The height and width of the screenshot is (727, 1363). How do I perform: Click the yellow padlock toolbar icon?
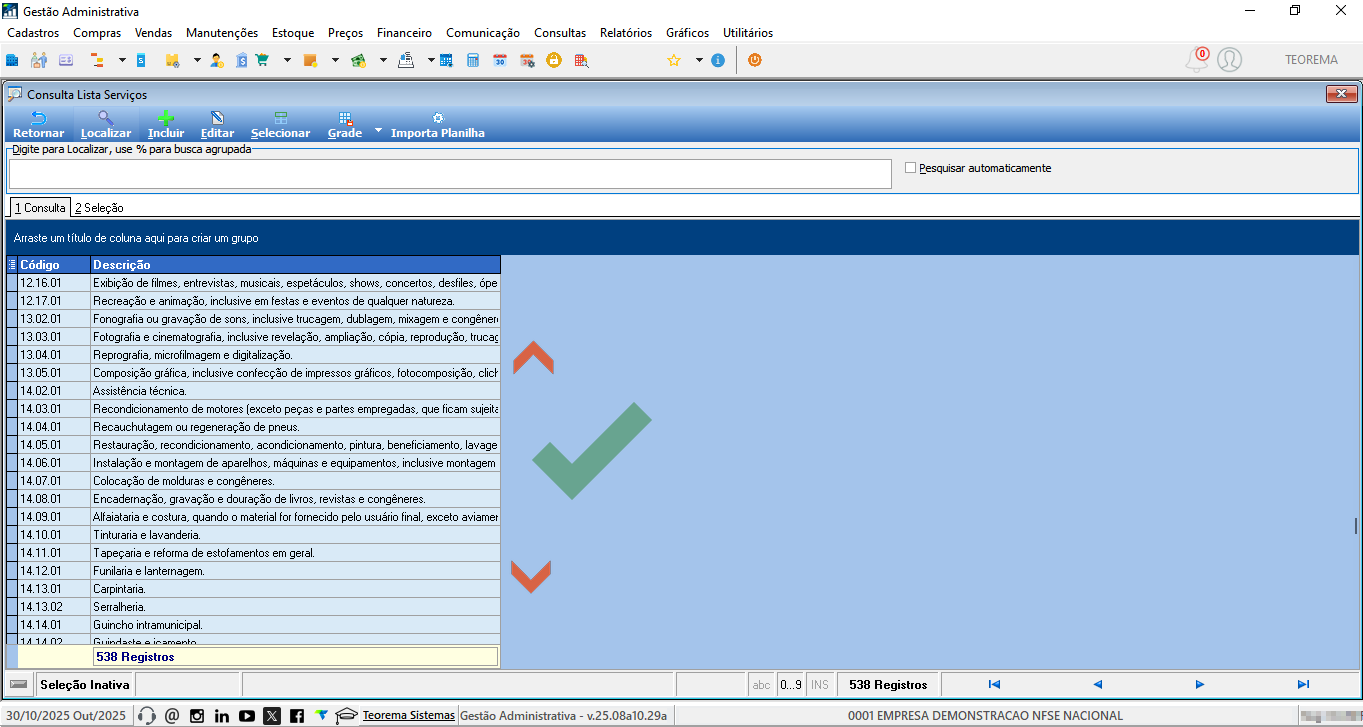click(553, 60)
